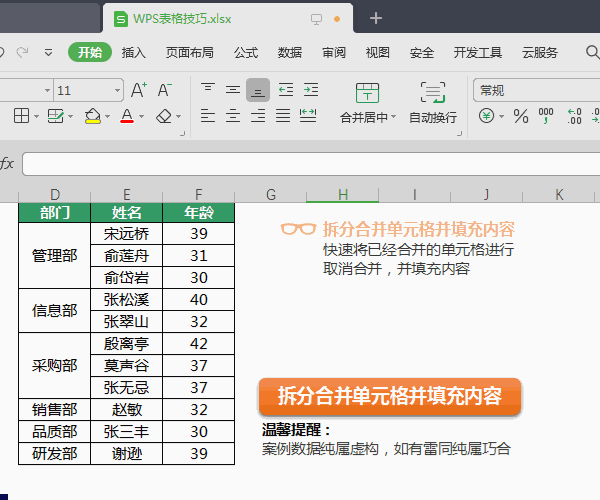The width and height of the screenshot is (600, 500).
Task: Select column H header
Action: pyautogui.click(x=342, y=195)
